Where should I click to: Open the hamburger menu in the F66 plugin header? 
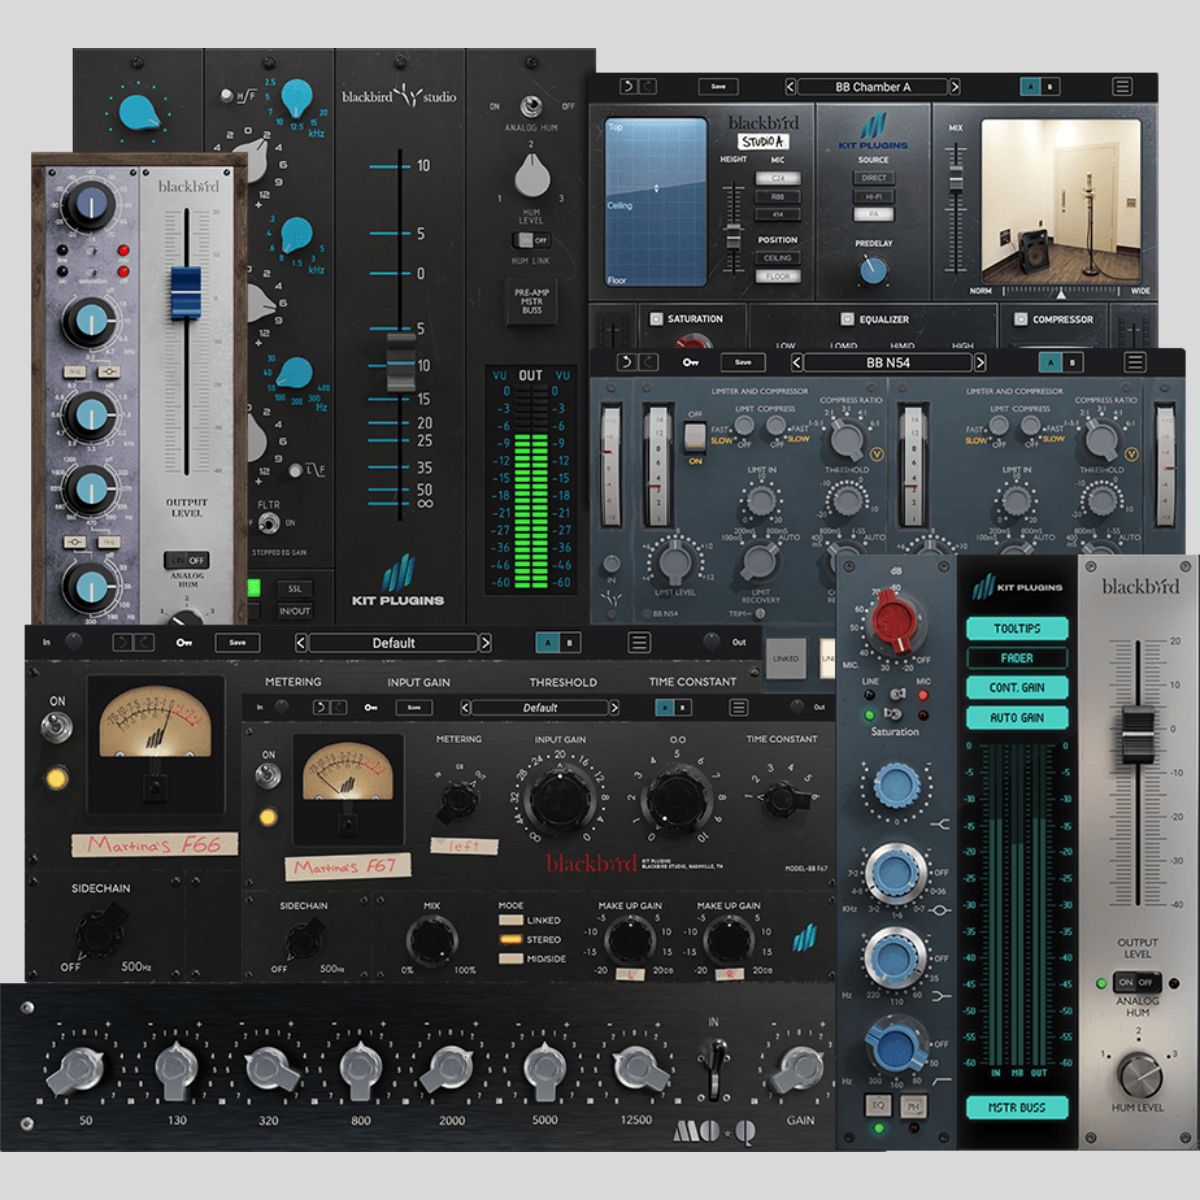[637, 643]
